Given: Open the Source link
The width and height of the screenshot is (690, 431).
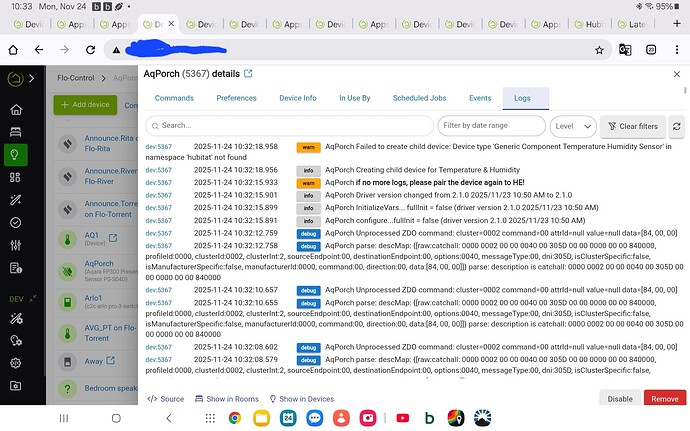Looking at the screenshot, I should click(x=166, y=399).
